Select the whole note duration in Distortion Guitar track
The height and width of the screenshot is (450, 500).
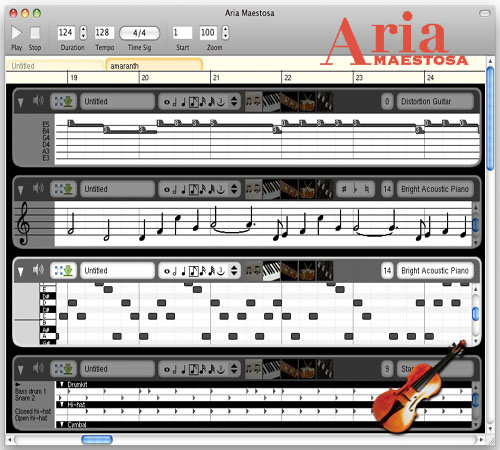(x=167, y=102)
